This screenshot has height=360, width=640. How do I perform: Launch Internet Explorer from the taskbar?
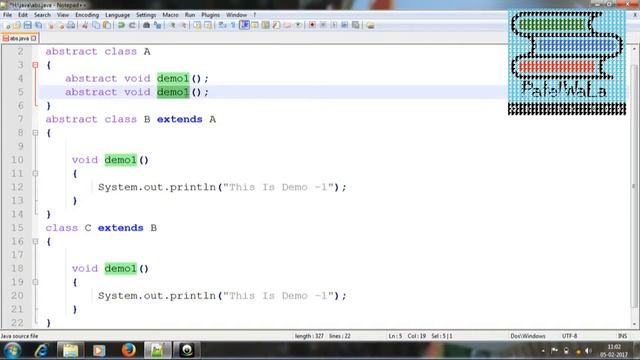pos(42,351)
